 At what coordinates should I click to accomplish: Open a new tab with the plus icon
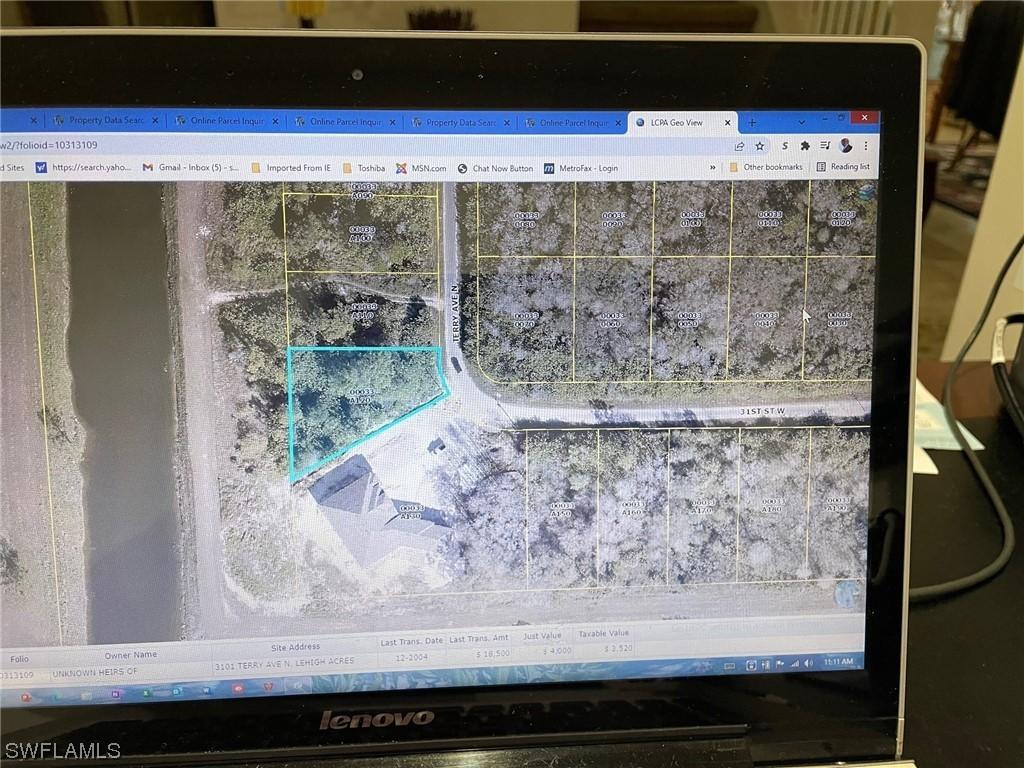pyautogui.click(x=751, y=122)
